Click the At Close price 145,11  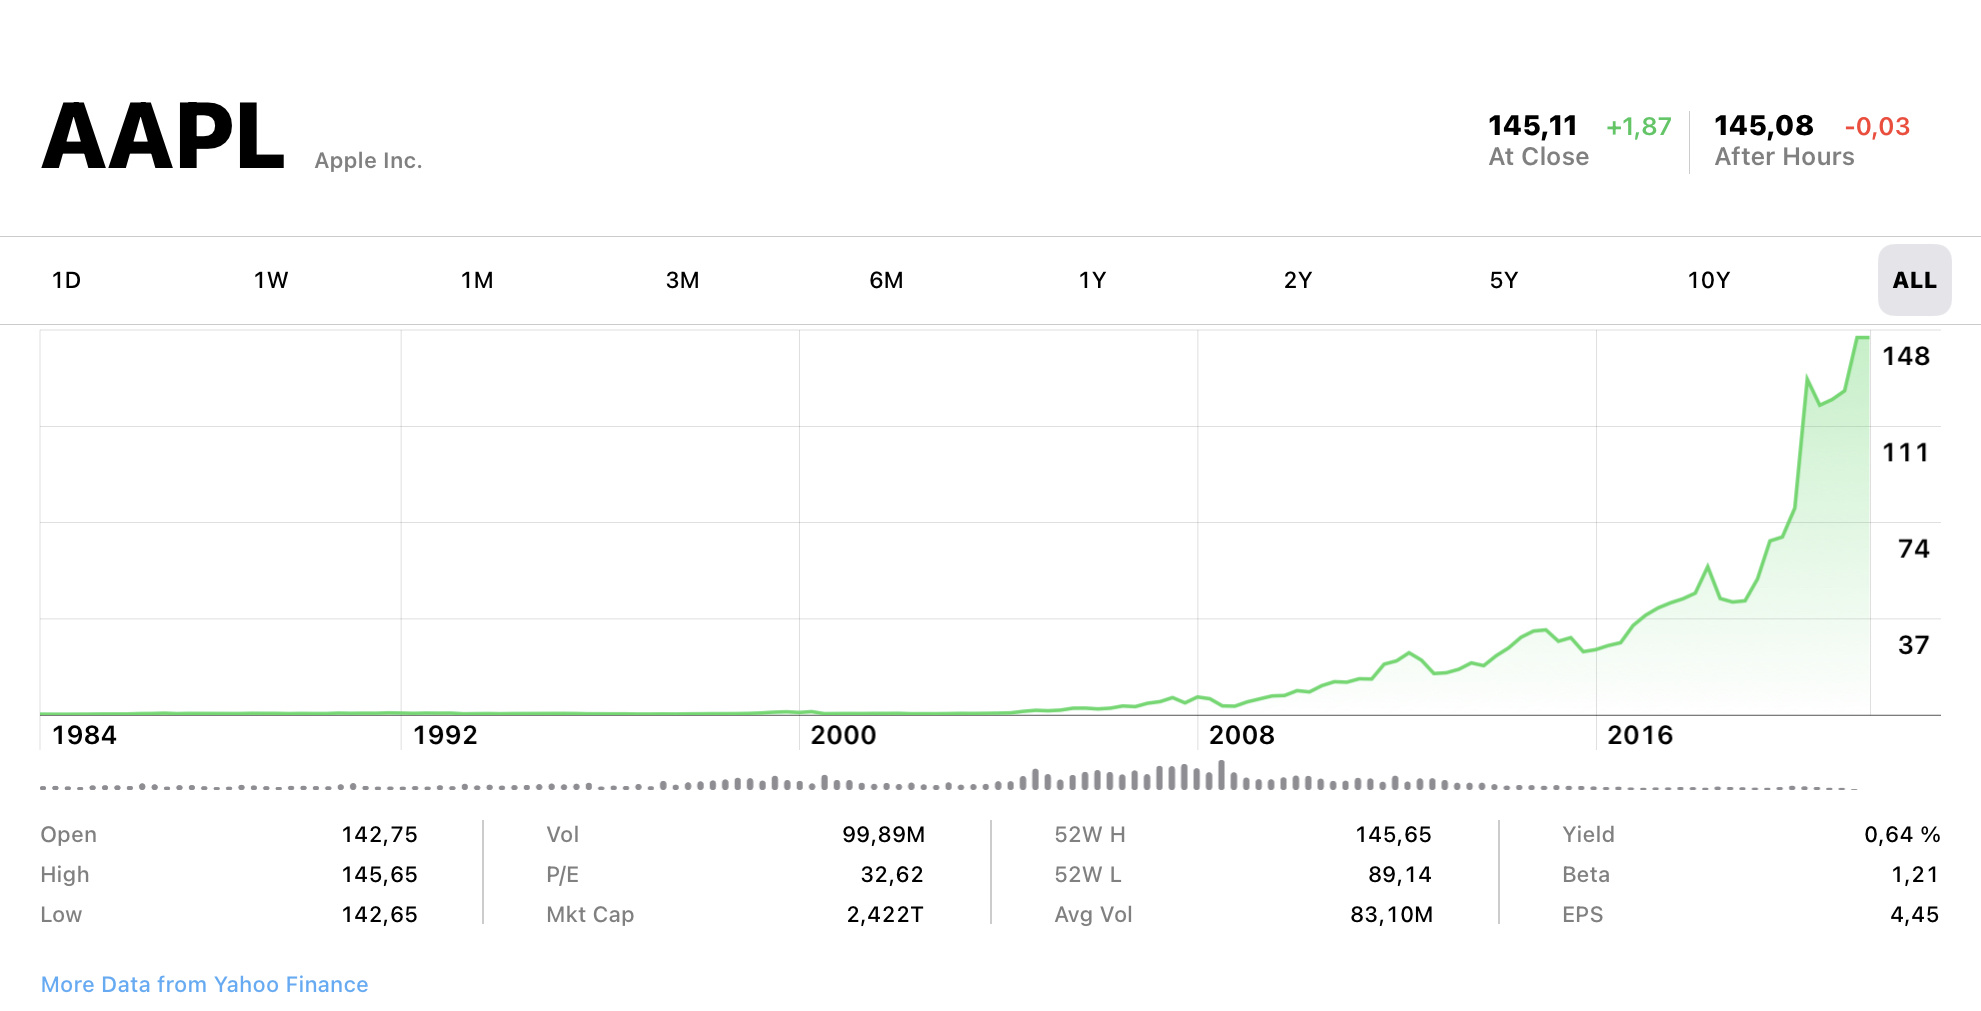tap(1532, 126)
